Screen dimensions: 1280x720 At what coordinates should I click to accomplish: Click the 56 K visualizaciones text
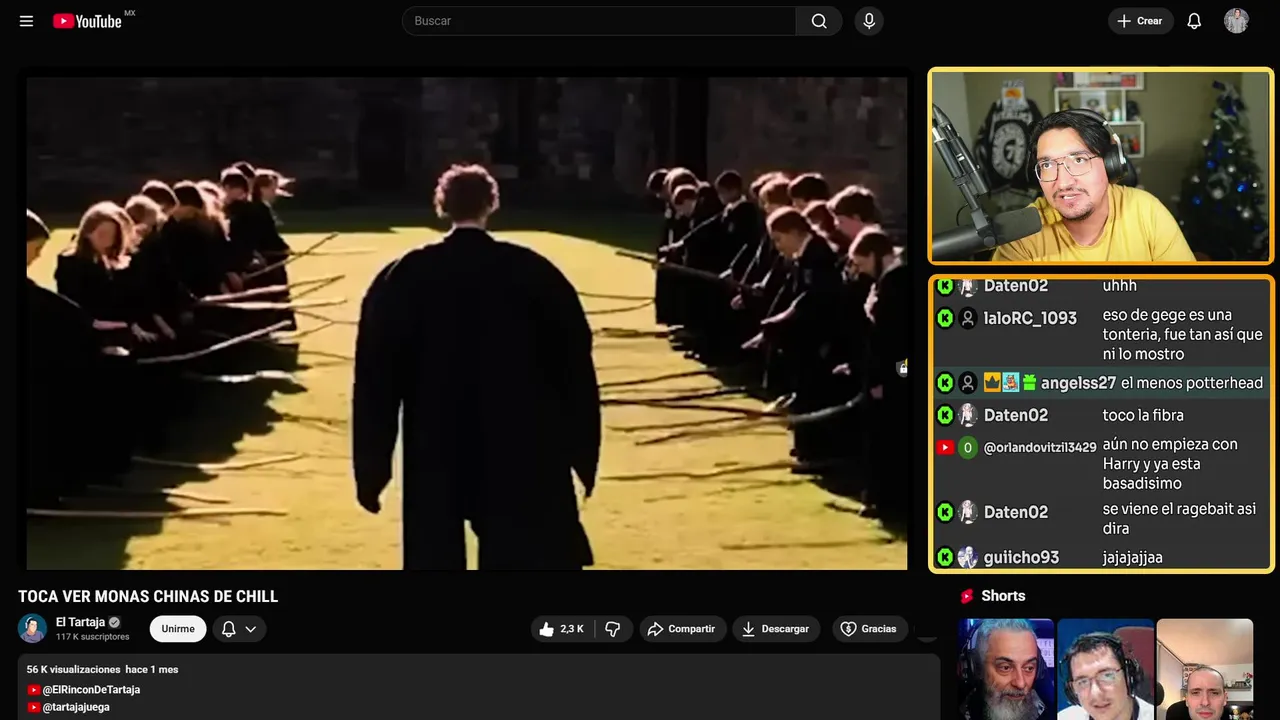tap(74, 669)
